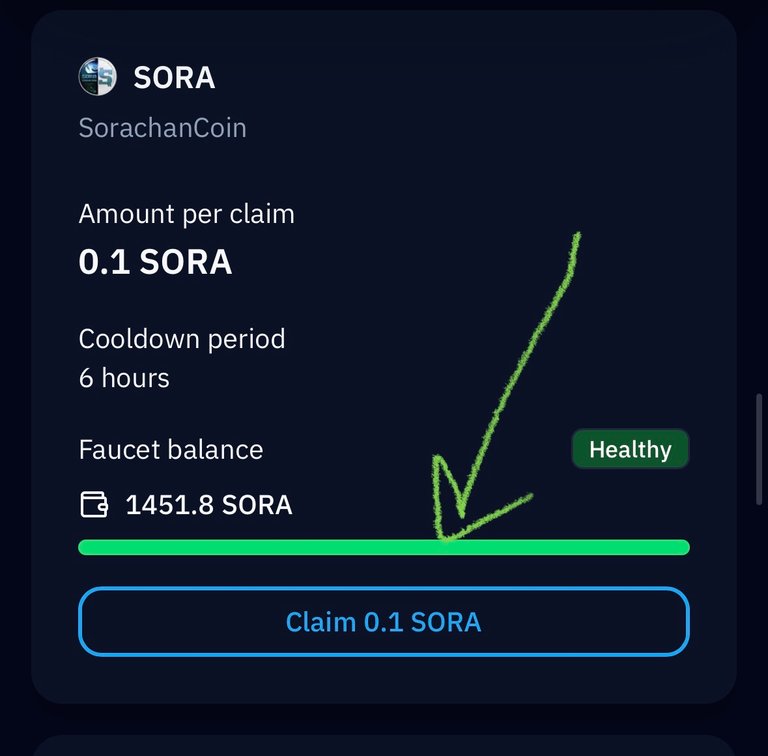The height and width of the screenshot is (756, 768).
Task: Click the green faucet balance progress bar
Action: [x=250, y=547]
